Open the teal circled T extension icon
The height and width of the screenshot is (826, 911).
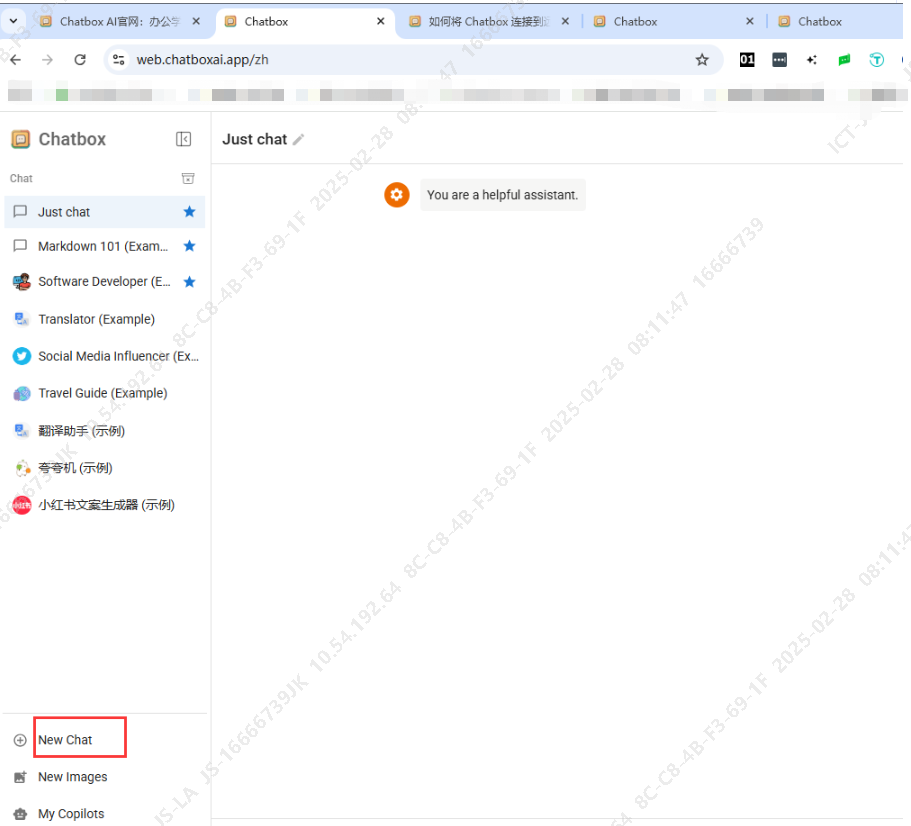[x=876, y=59]
